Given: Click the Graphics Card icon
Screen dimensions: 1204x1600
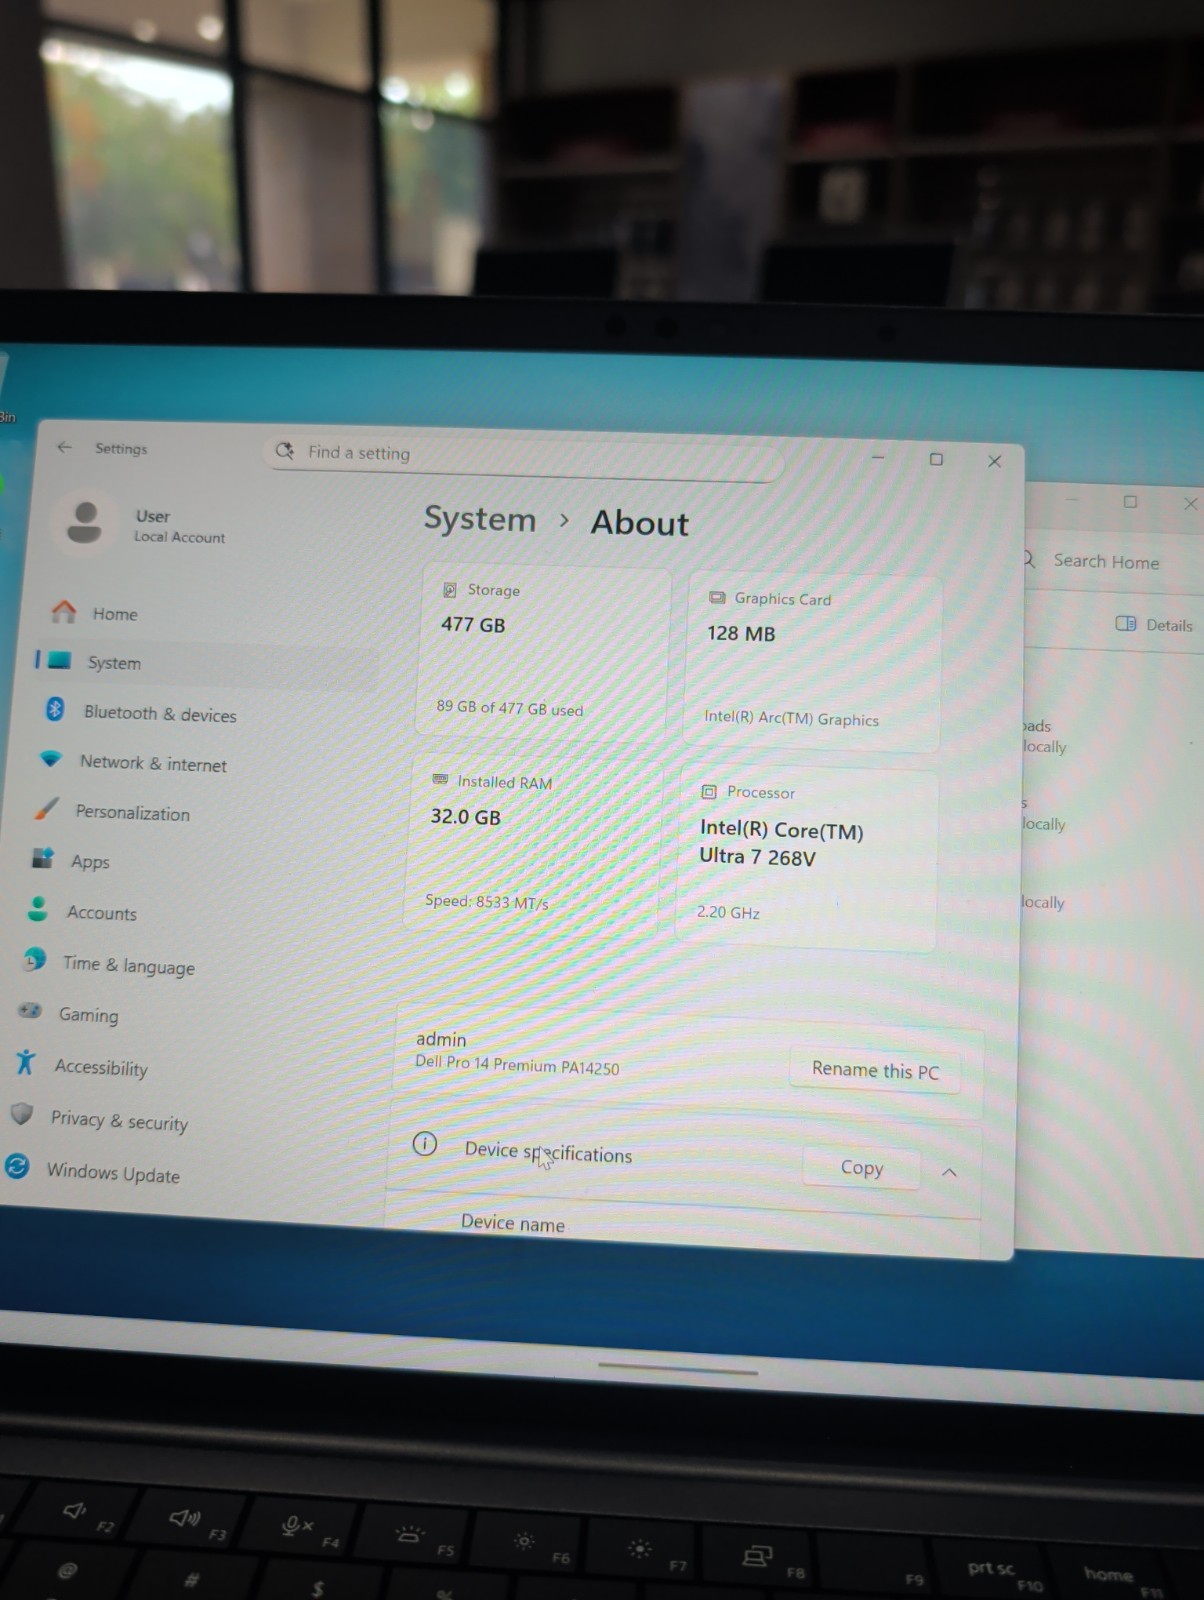Looking at the screenshot, I should pos(717,598).
